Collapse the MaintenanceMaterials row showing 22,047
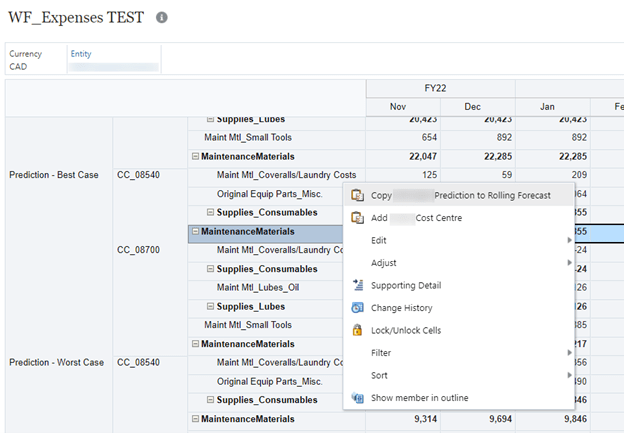The height and width of the screenshot is (433, 624). point(196,156)
